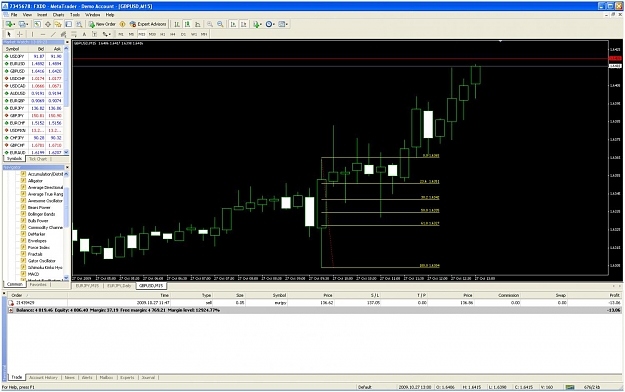The image size is (625, 392).
Task: Select Fractals indicator in Navigator
Action: (x=35, y=254)
